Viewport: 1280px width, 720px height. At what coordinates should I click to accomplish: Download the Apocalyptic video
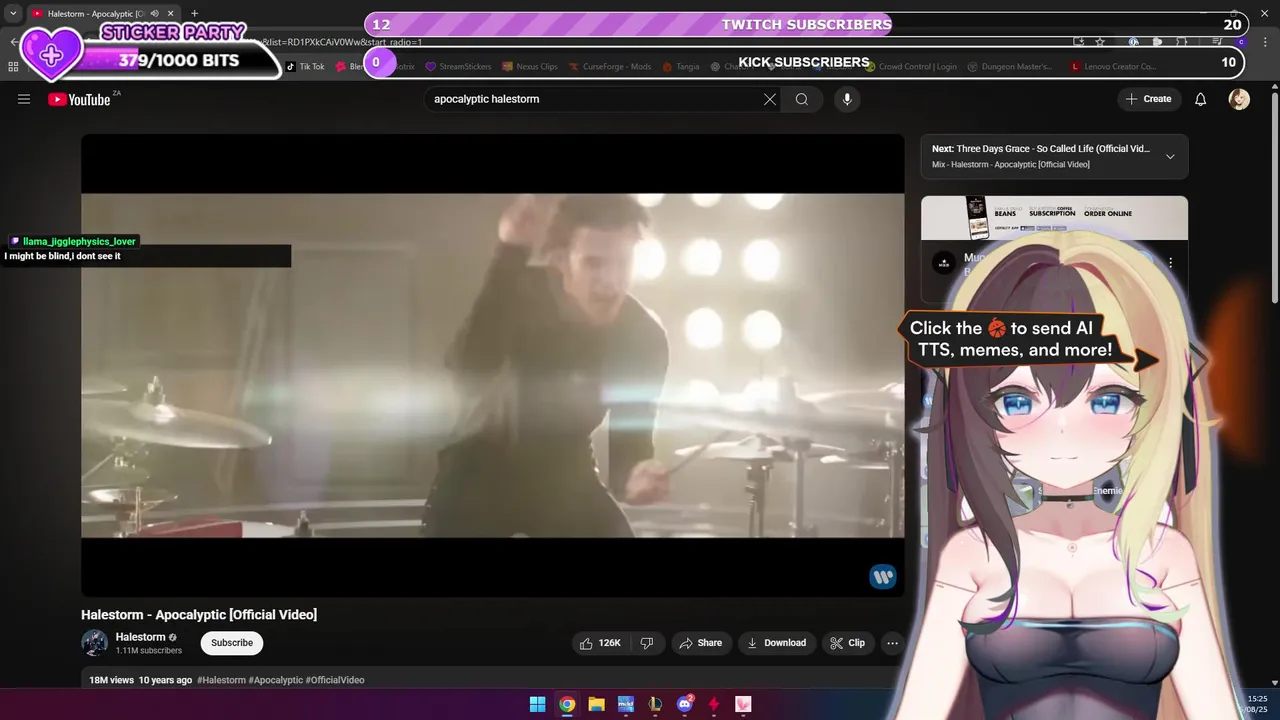point(776,643)
